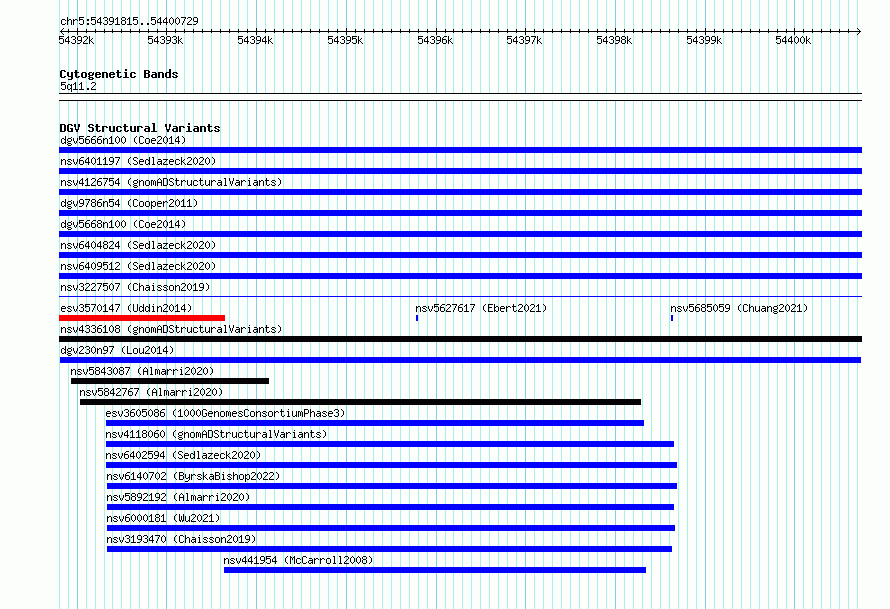Select the thin nsv3227507 (Chaisson2019) line
This screenshot has height=609, width=890.
pos(460,296)
